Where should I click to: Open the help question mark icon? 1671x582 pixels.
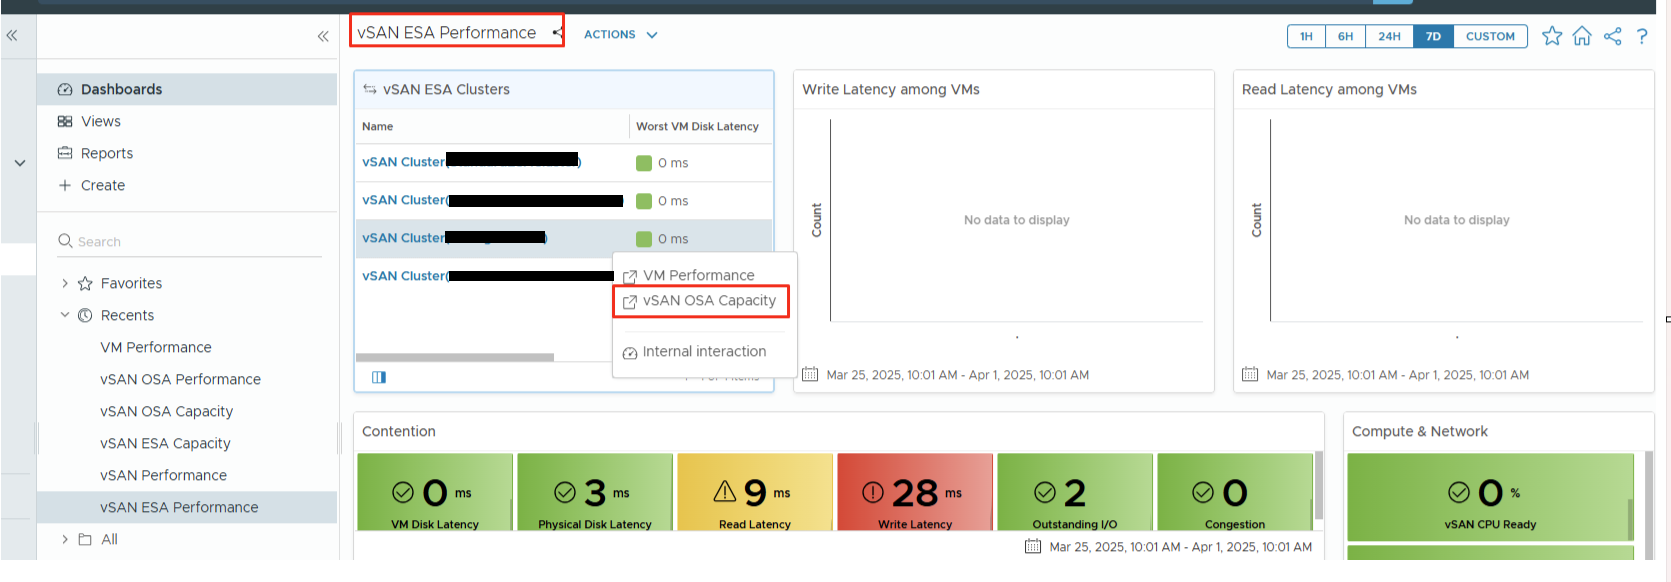(1642, 36)
